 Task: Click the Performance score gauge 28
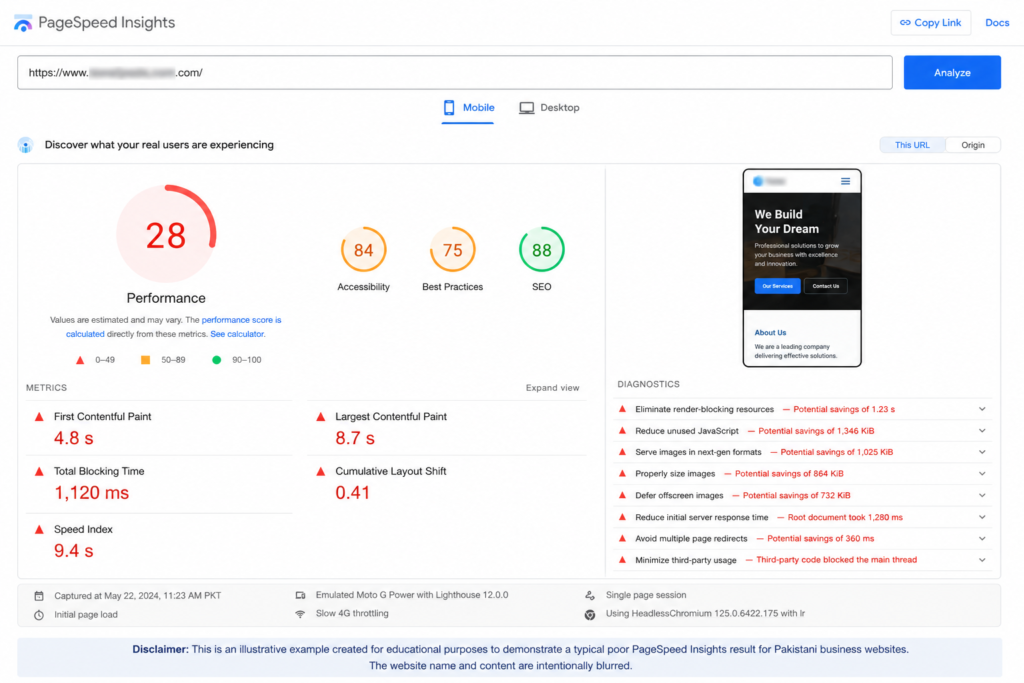pos(166,235)
